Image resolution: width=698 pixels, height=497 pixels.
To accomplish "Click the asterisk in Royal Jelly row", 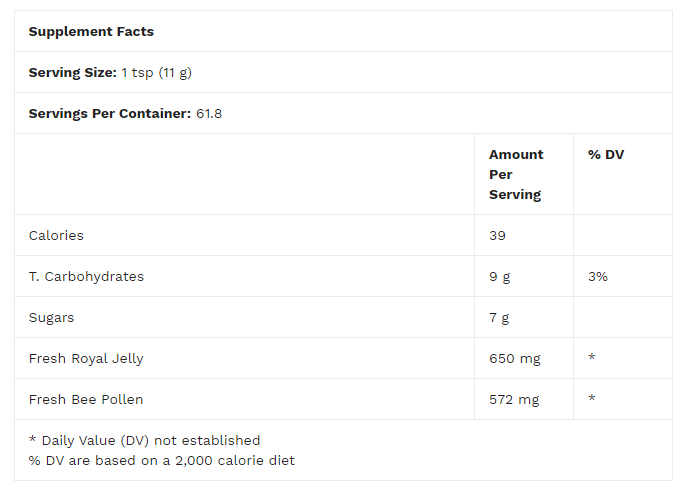I will 592,359.
